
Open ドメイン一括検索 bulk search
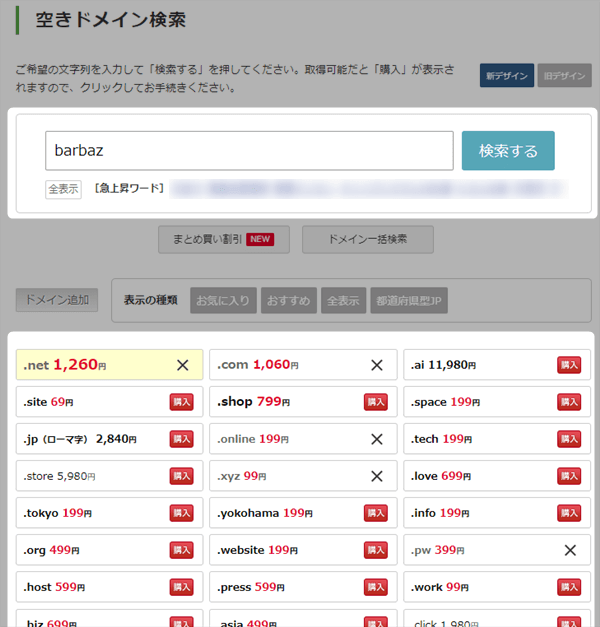(x=368, y=239)
